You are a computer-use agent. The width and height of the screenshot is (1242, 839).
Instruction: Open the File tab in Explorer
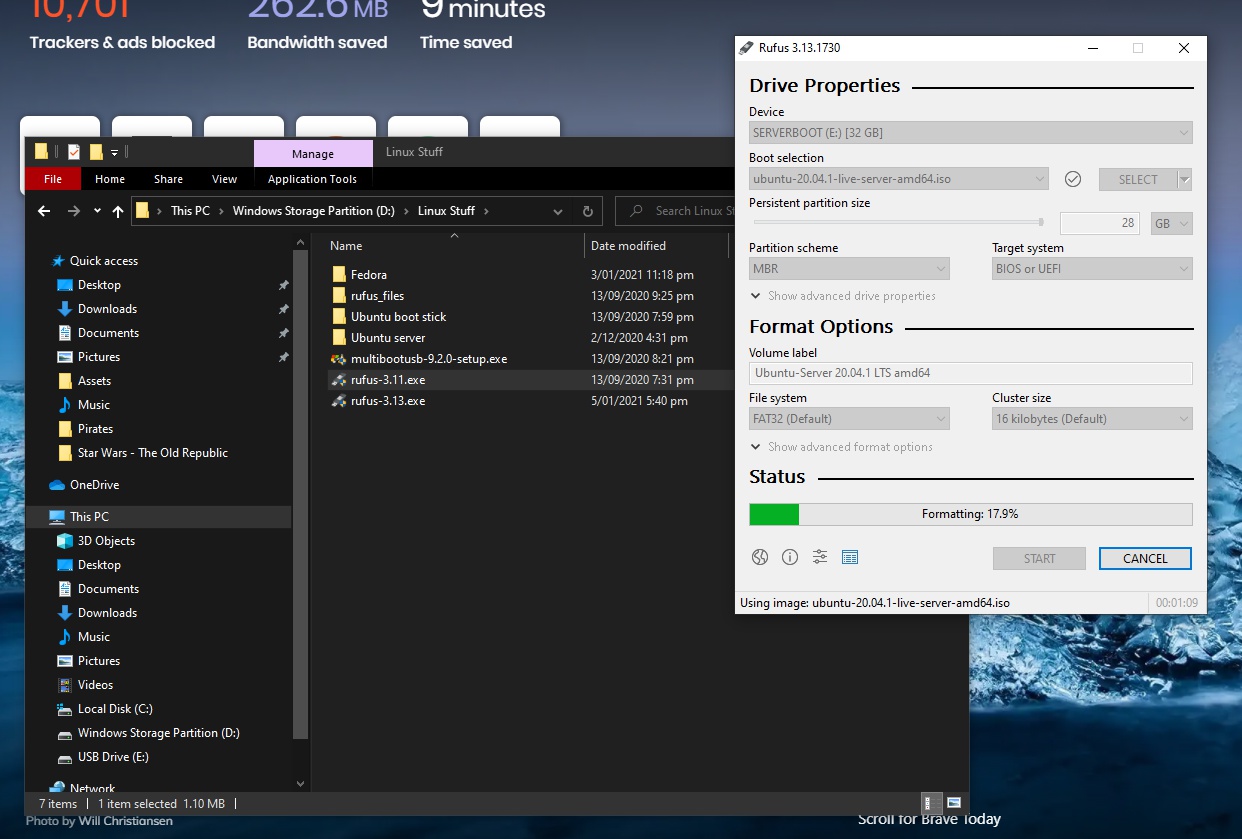coord(53,179)
